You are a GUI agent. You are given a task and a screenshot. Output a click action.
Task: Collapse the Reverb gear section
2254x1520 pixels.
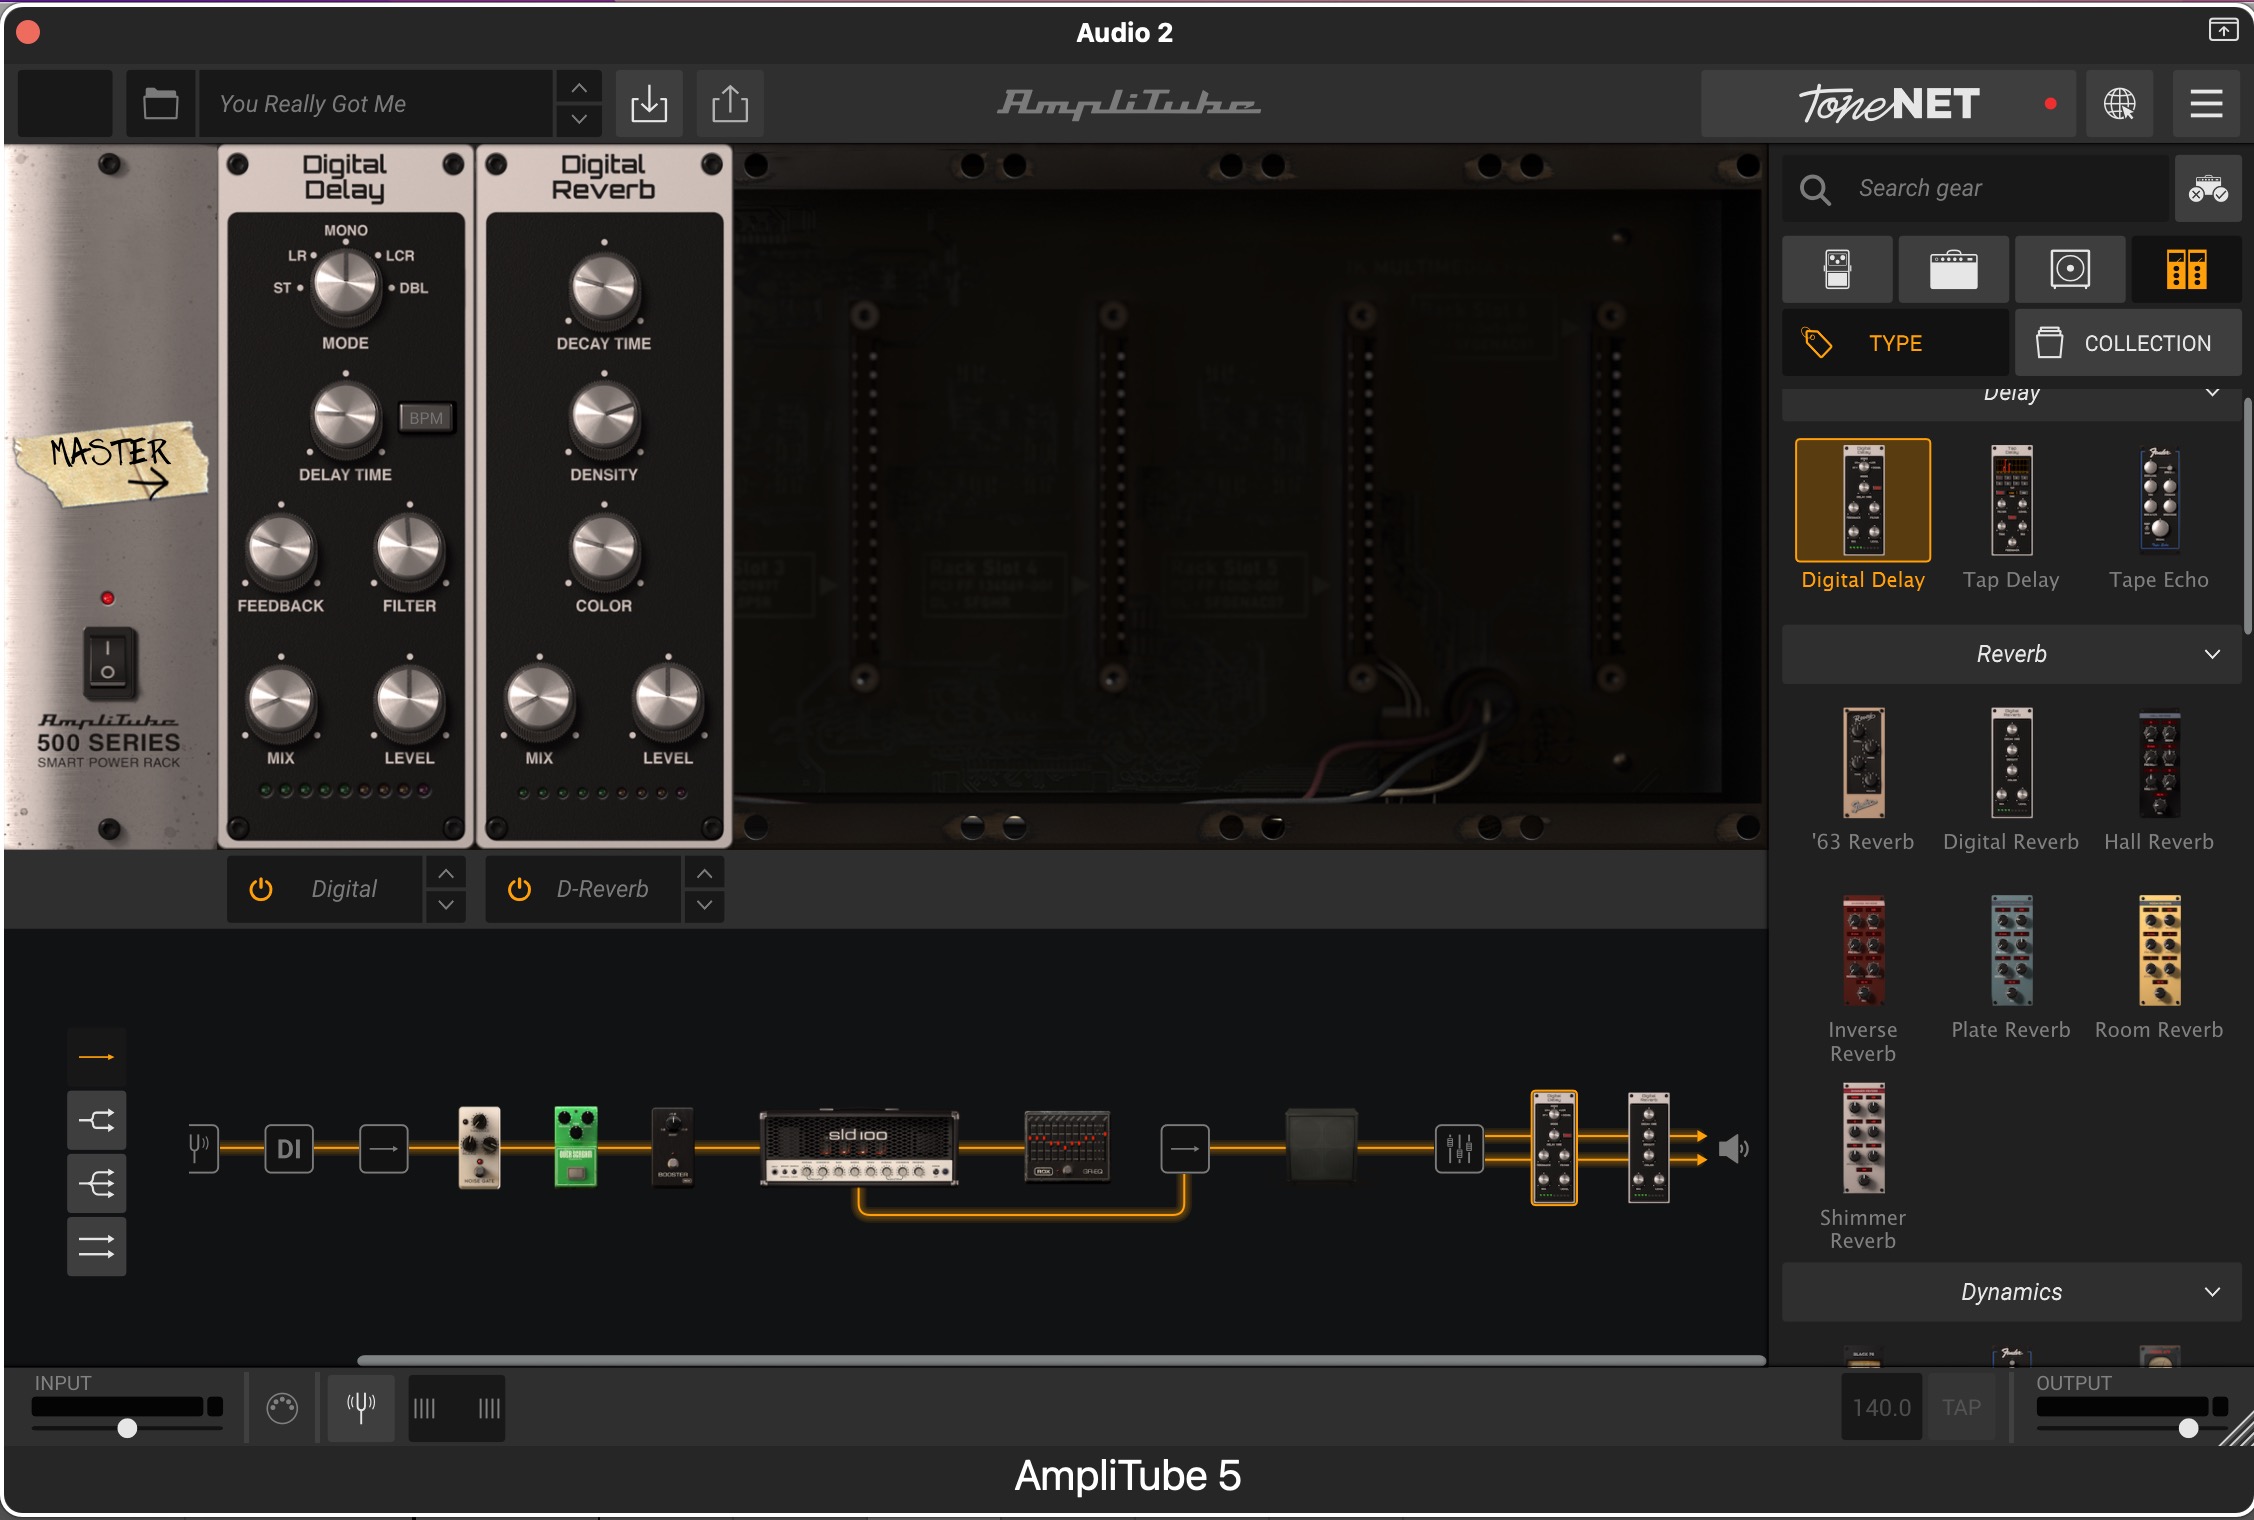2212,654
